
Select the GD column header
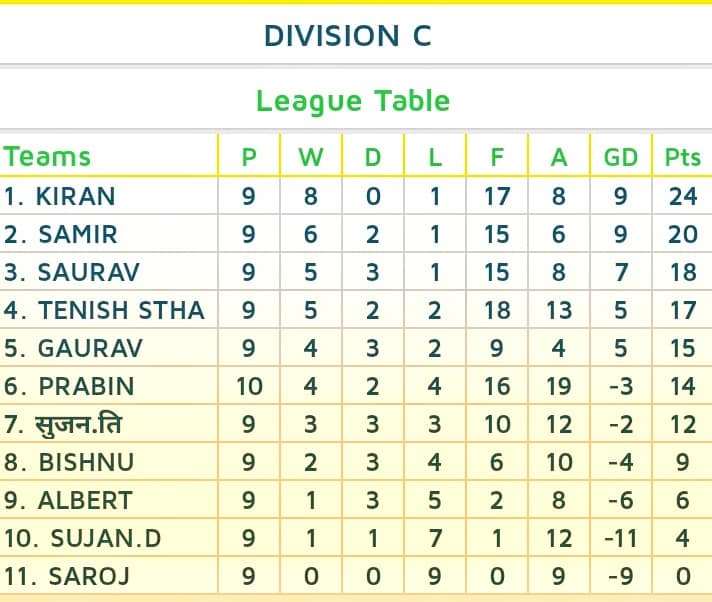tap(621, 158)
